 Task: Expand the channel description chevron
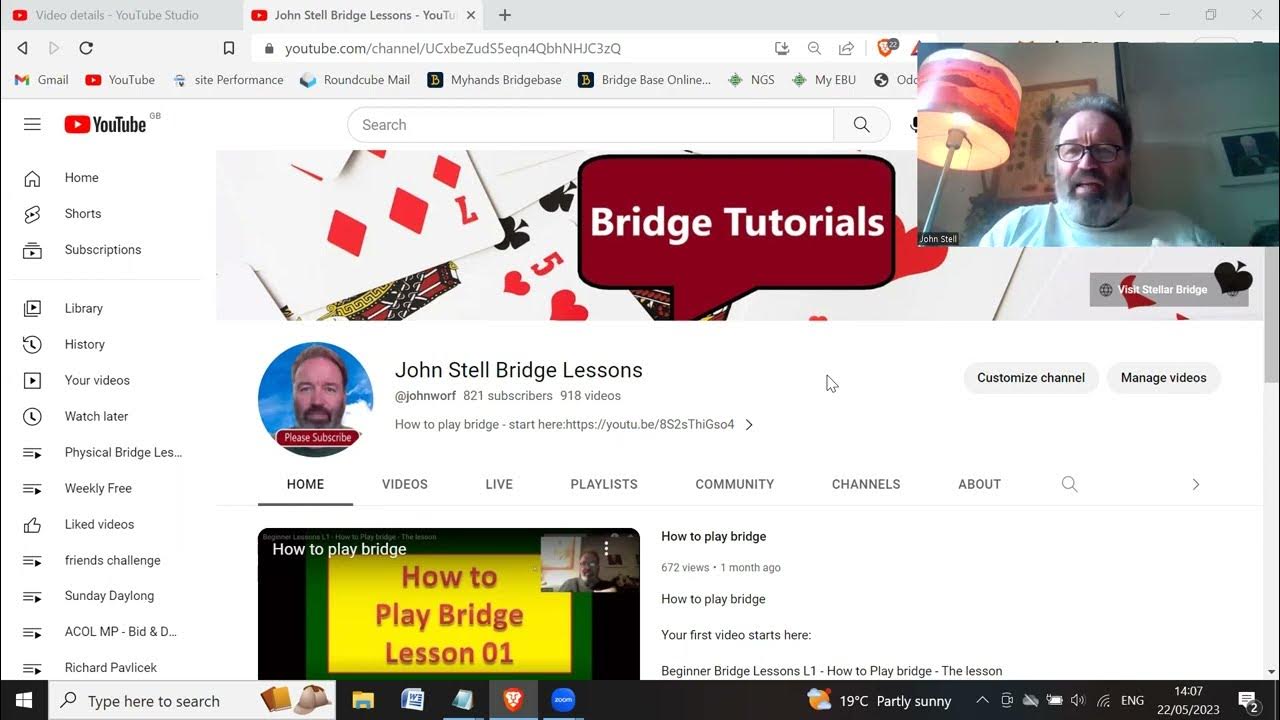coord(749,425)
